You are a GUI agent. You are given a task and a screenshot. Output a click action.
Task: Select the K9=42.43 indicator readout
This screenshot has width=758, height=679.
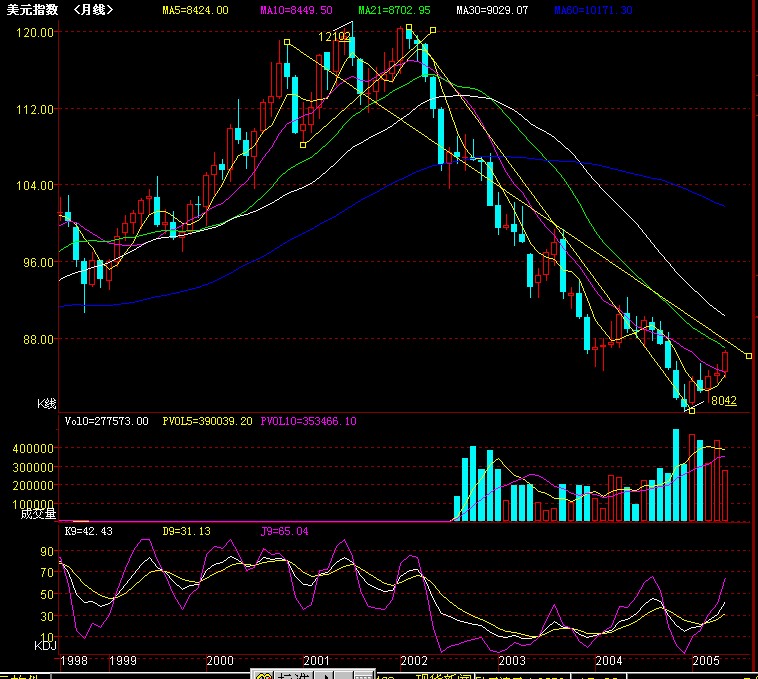click(88, 531)
